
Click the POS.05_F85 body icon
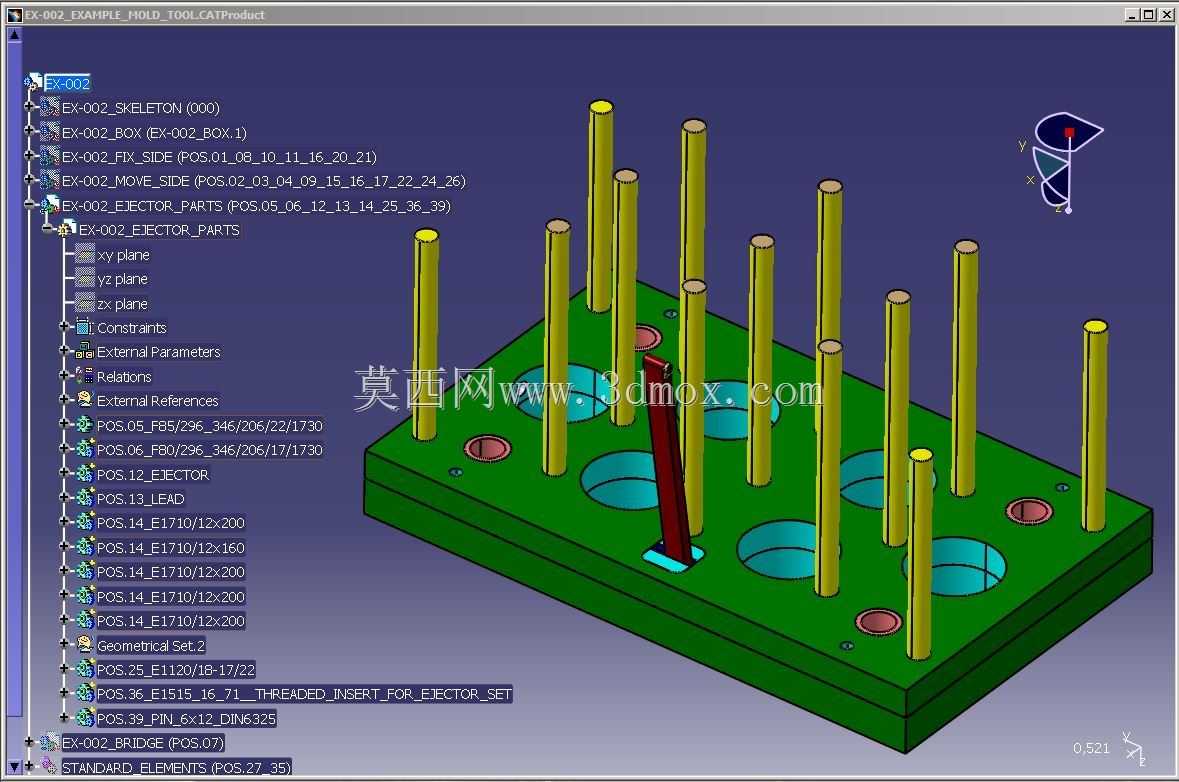(x=85, y=425)
